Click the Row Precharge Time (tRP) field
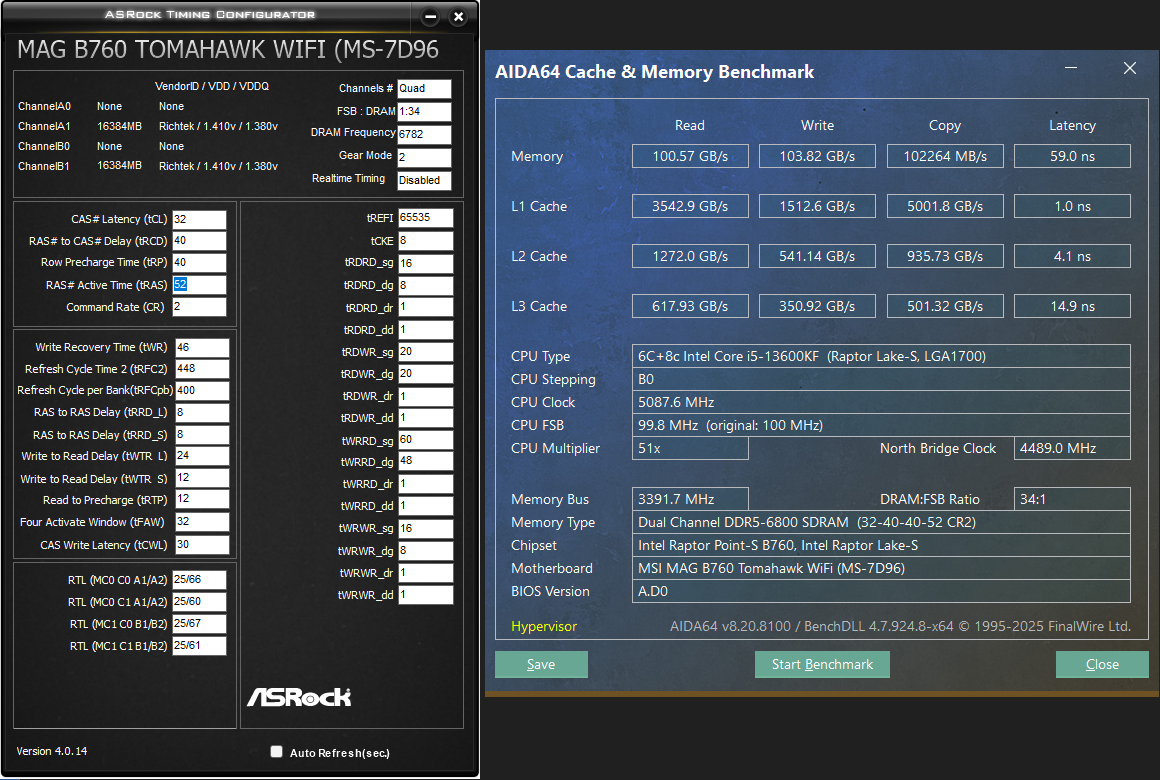This screenshot has height=780, width=1160. tap(199, 263)
